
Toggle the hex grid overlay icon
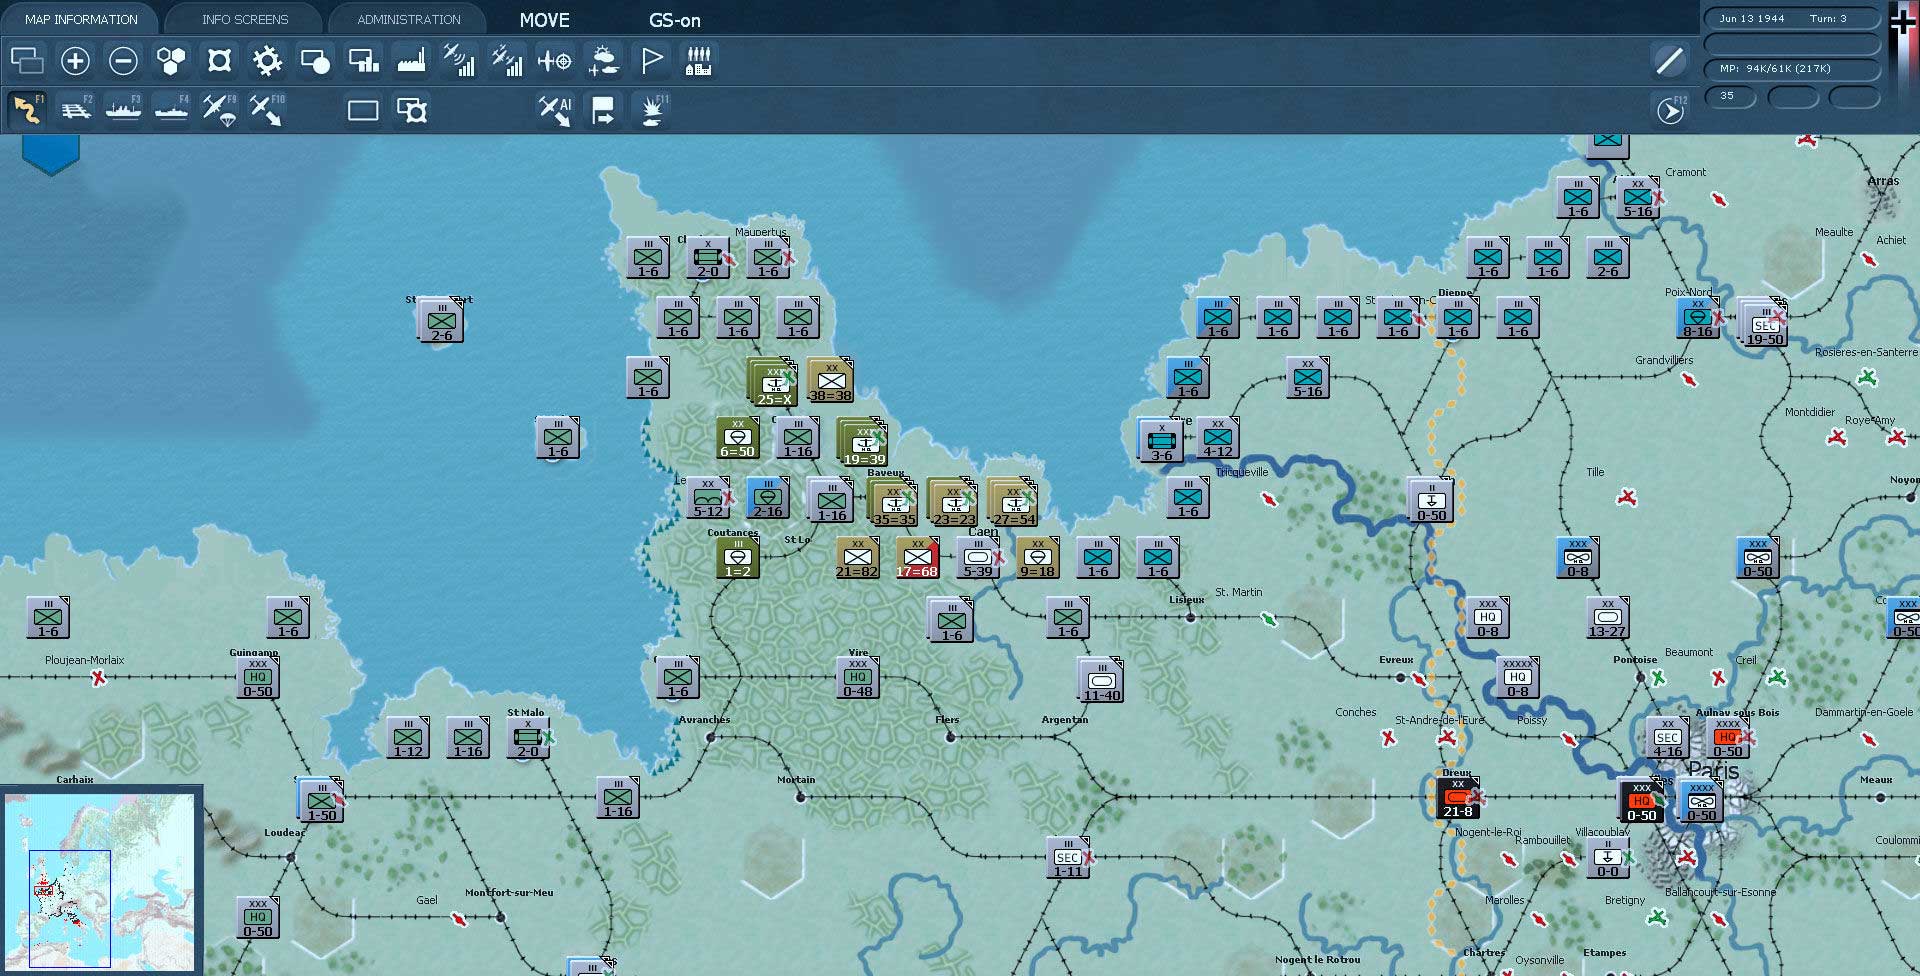click(171, 62)
